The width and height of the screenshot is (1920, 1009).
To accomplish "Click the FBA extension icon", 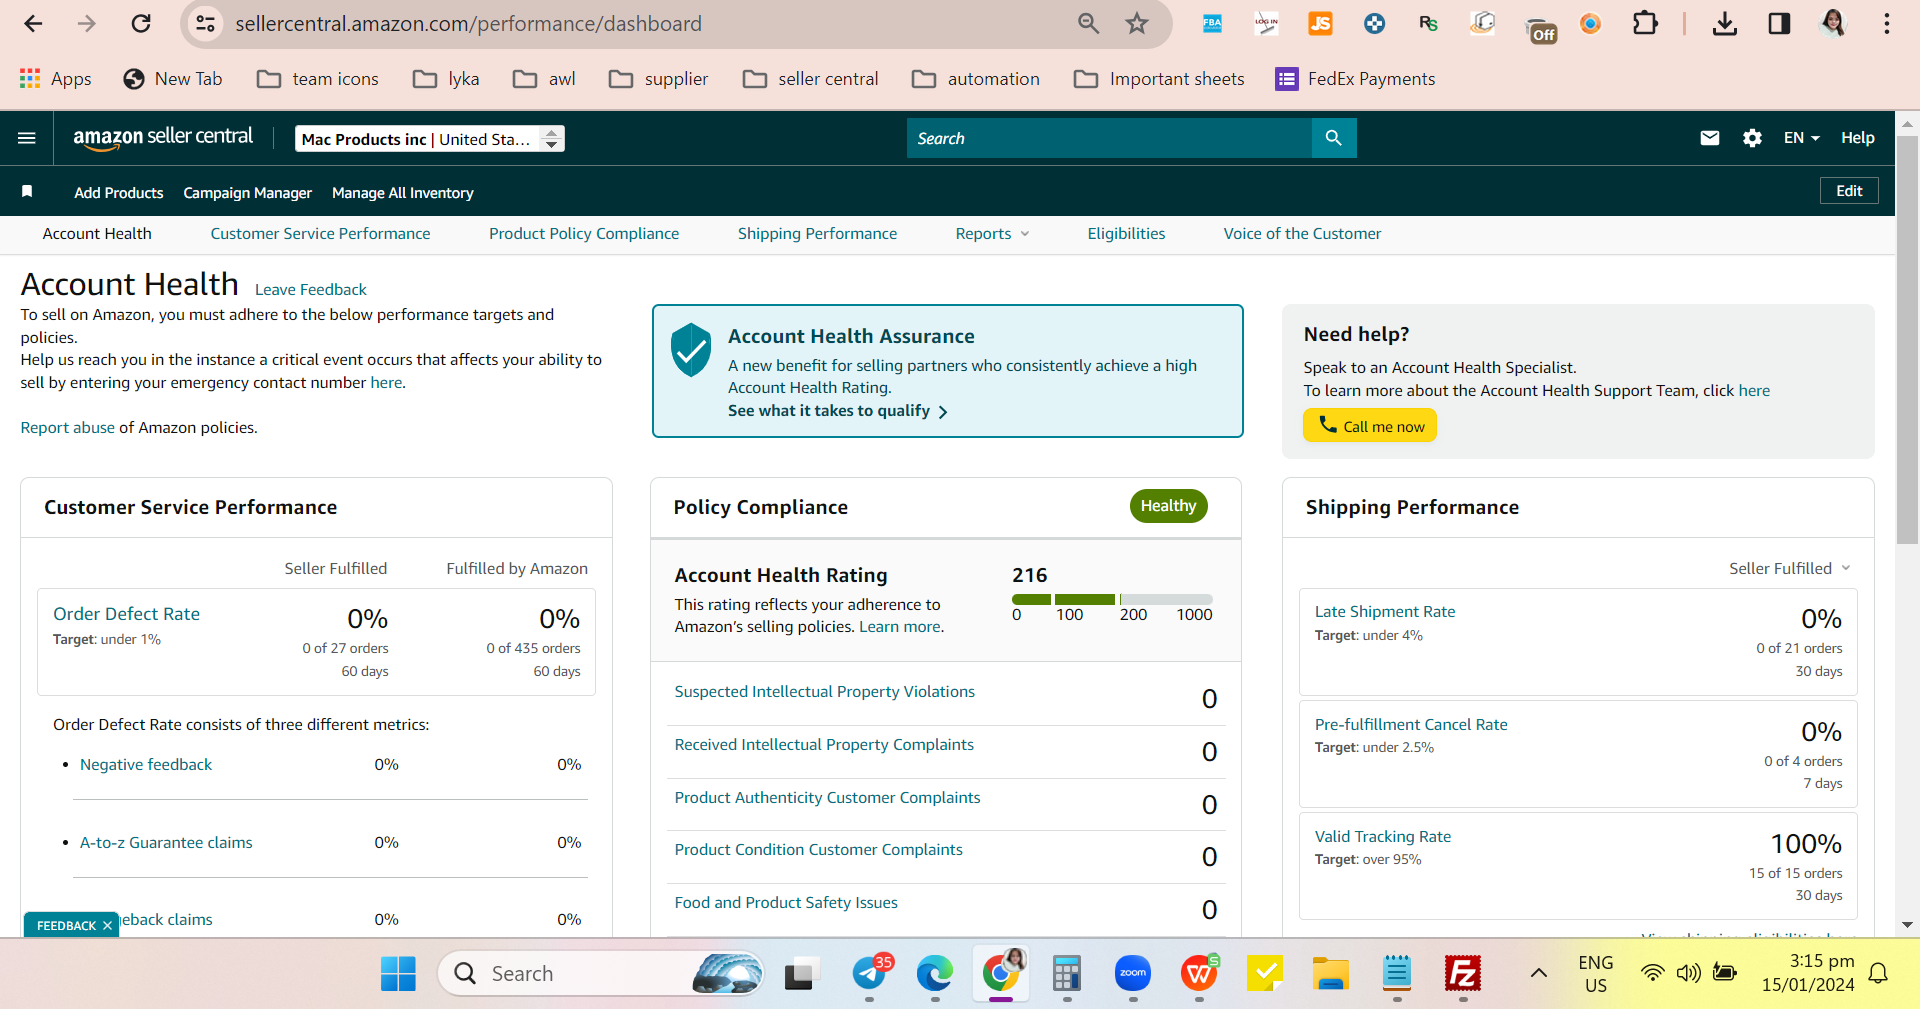I will click(x=1212, y=23).
